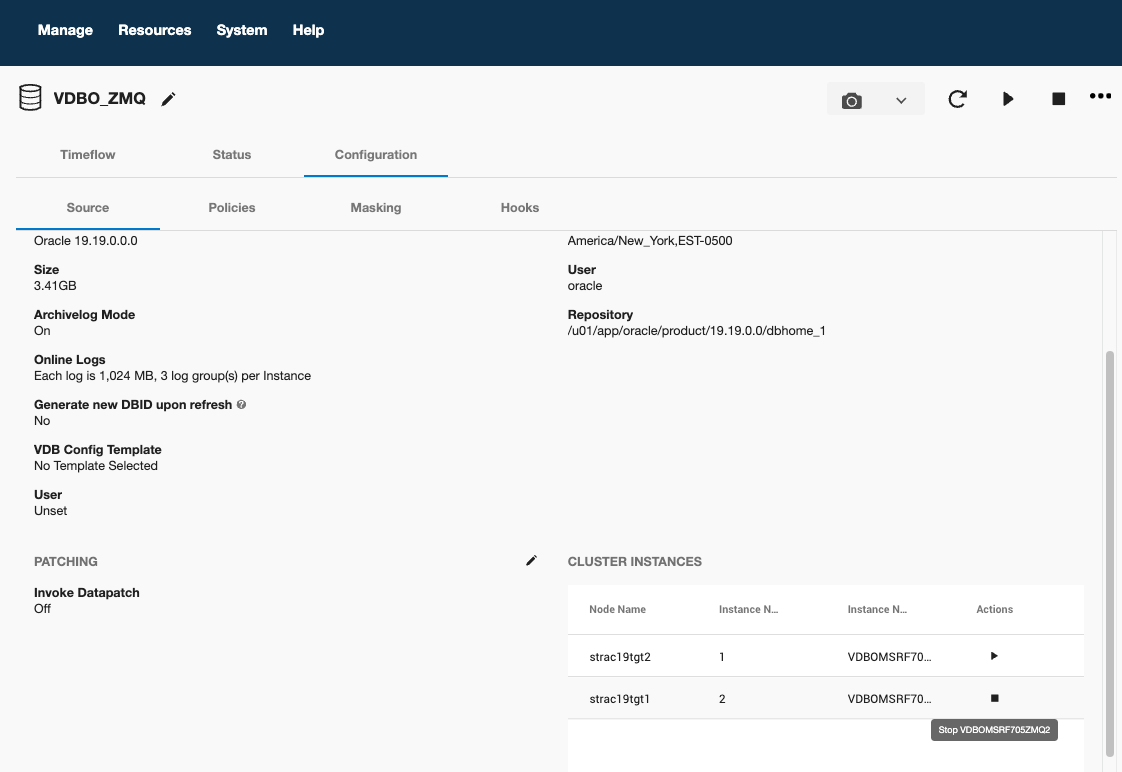Refresh the VDBO_ZMQ virtual database

click(957, 98)
